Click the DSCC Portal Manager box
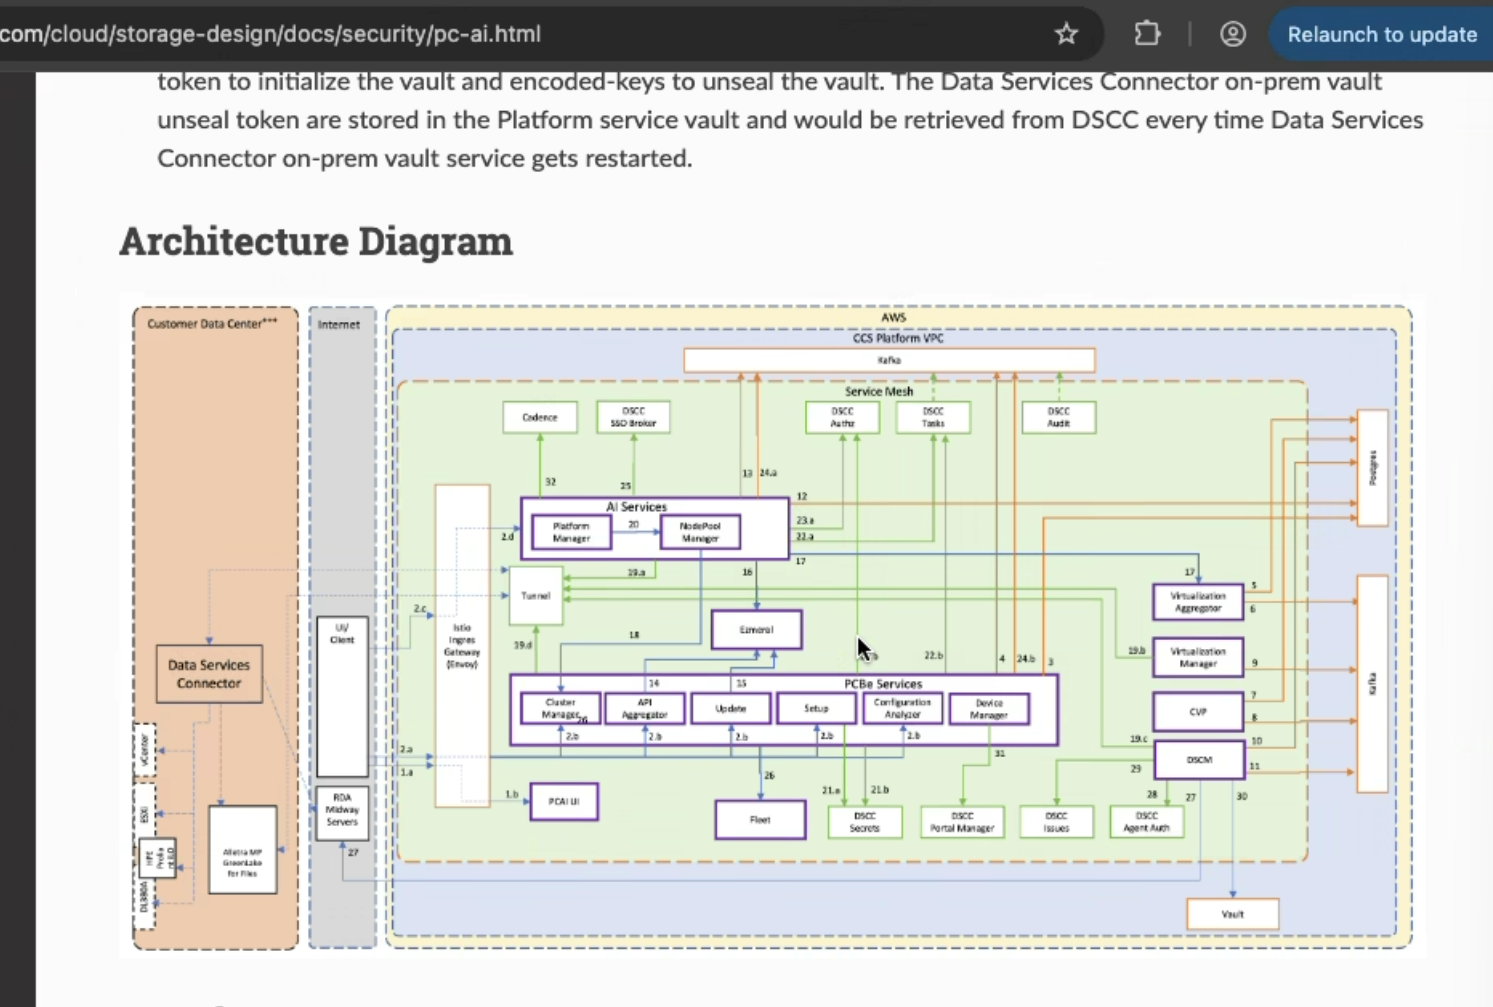Screen dimensions: 1493x1007 pyautogui.click(x=962, y=822)
